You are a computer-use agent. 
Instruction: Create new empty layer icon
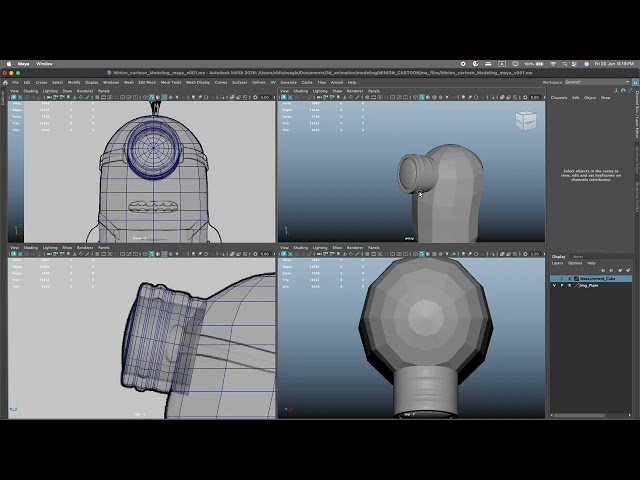[x=620, y=270]
